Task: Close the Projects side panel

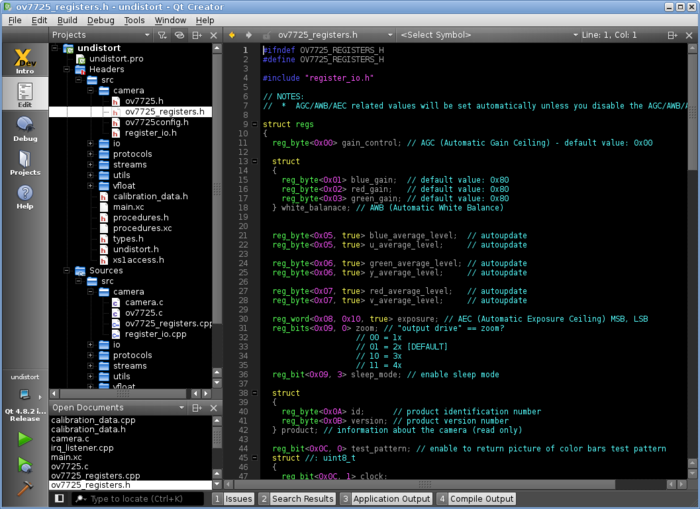Action: tap(214, 35)
